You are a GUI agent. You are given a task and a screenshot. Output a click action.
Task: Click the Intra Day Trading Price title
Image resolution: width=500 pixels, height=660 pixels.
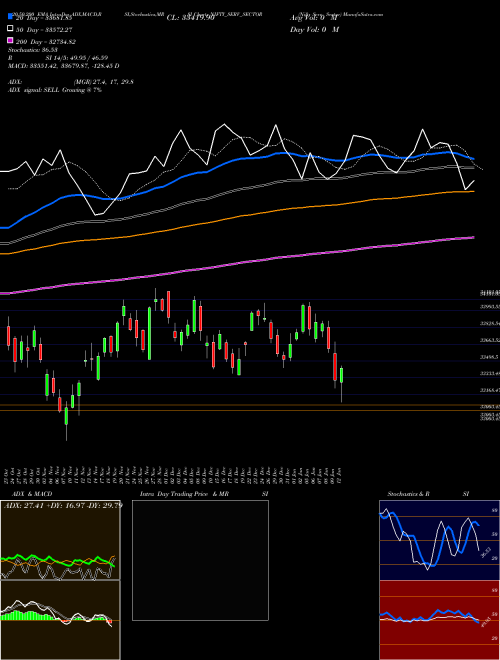click(204, 494)
